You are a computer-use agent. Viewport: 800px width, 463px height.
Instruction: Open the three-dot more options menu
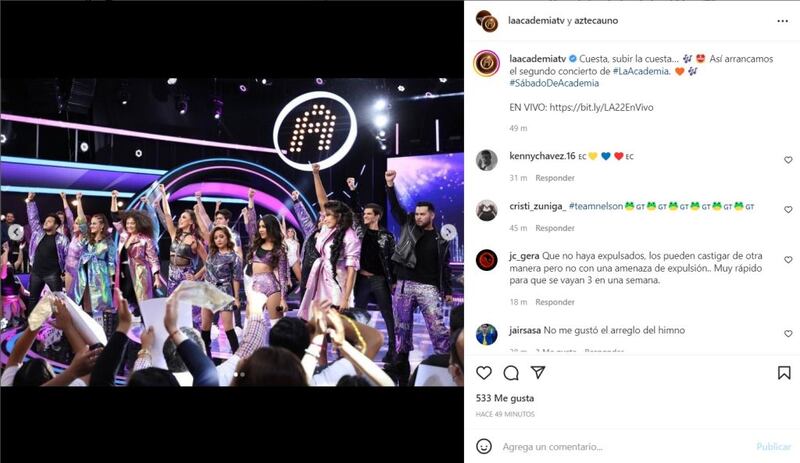pos(782,21)
